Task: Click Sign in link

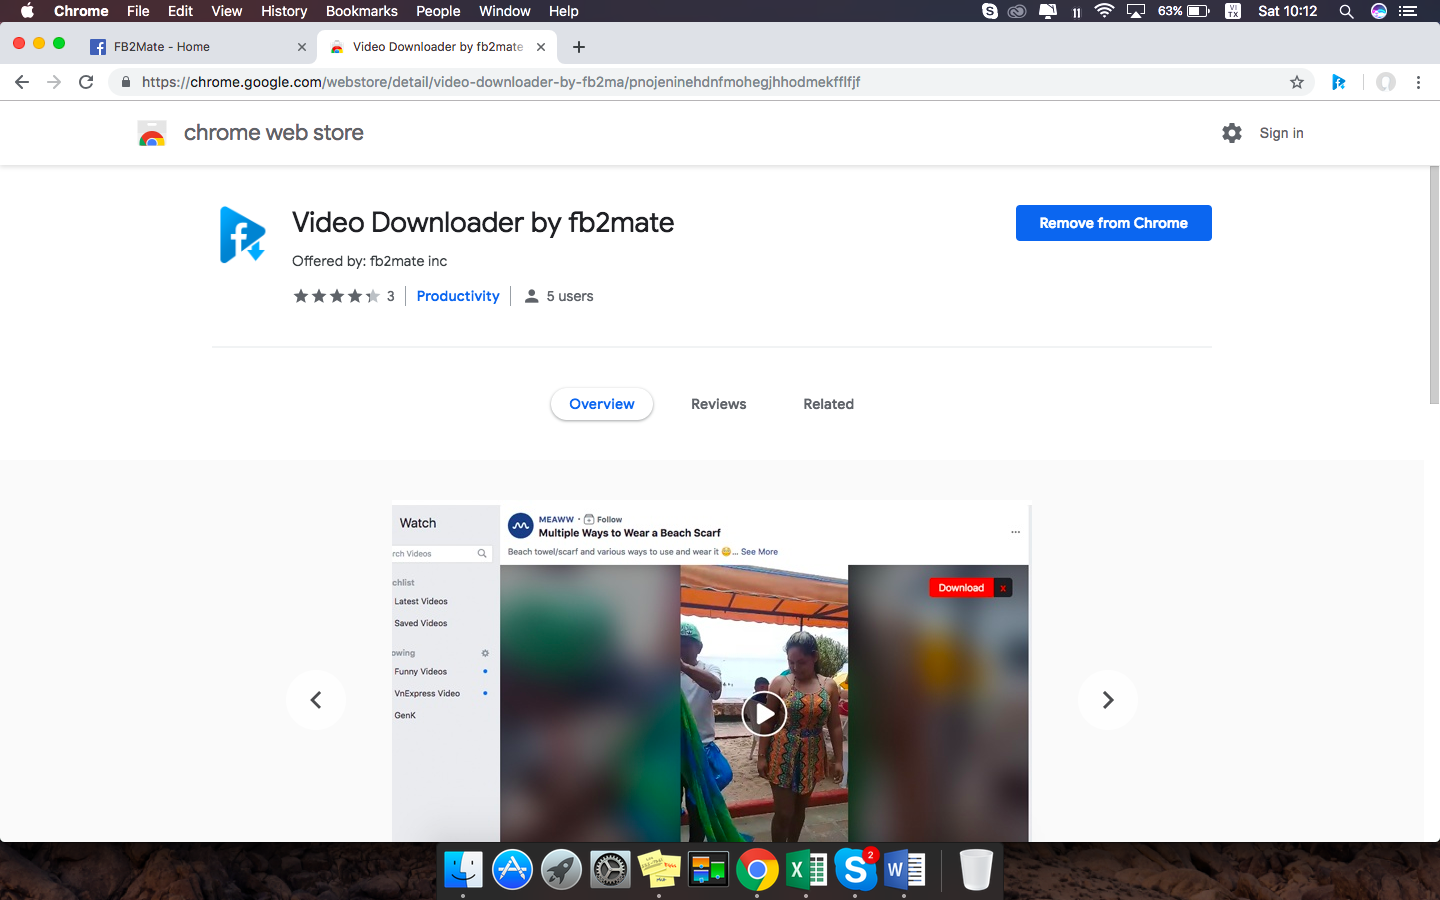Action: [1281, 133]
